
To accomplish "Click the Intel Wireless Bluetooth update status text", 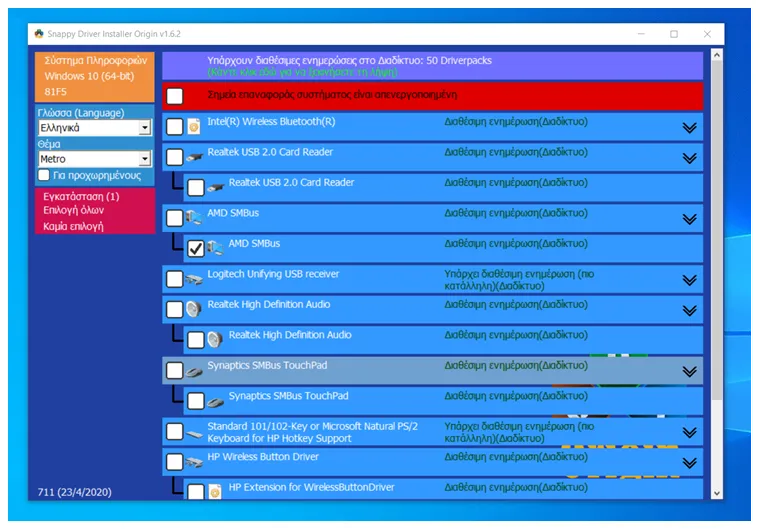I will [x=516, y=121].
